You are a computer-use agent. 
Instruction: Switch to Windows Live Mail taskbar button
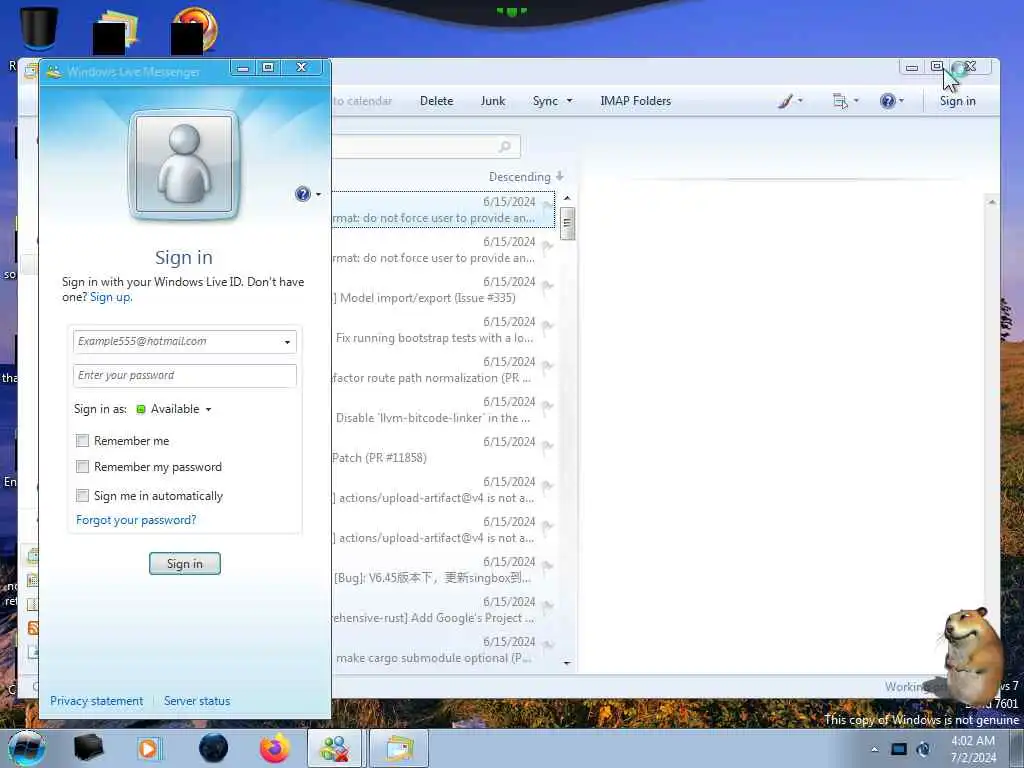point(400,748)
